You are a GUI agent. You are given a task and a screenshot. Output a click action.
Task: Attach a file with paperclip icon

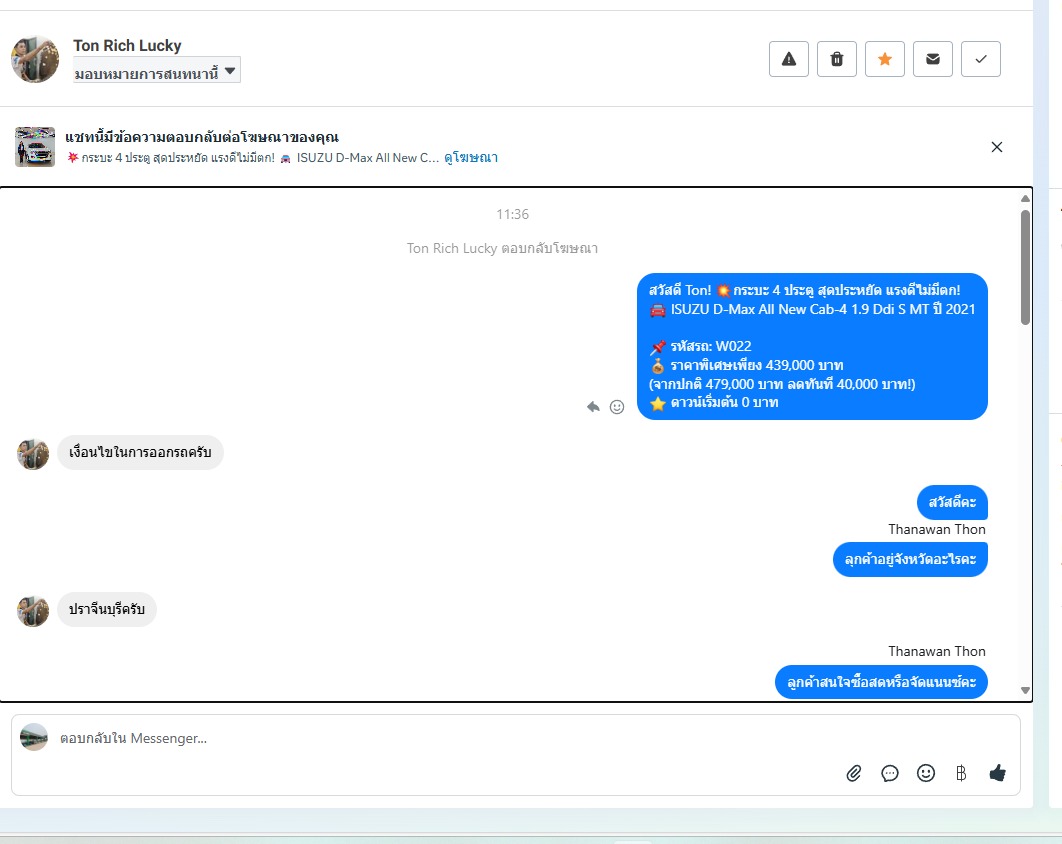coord(853,773)
